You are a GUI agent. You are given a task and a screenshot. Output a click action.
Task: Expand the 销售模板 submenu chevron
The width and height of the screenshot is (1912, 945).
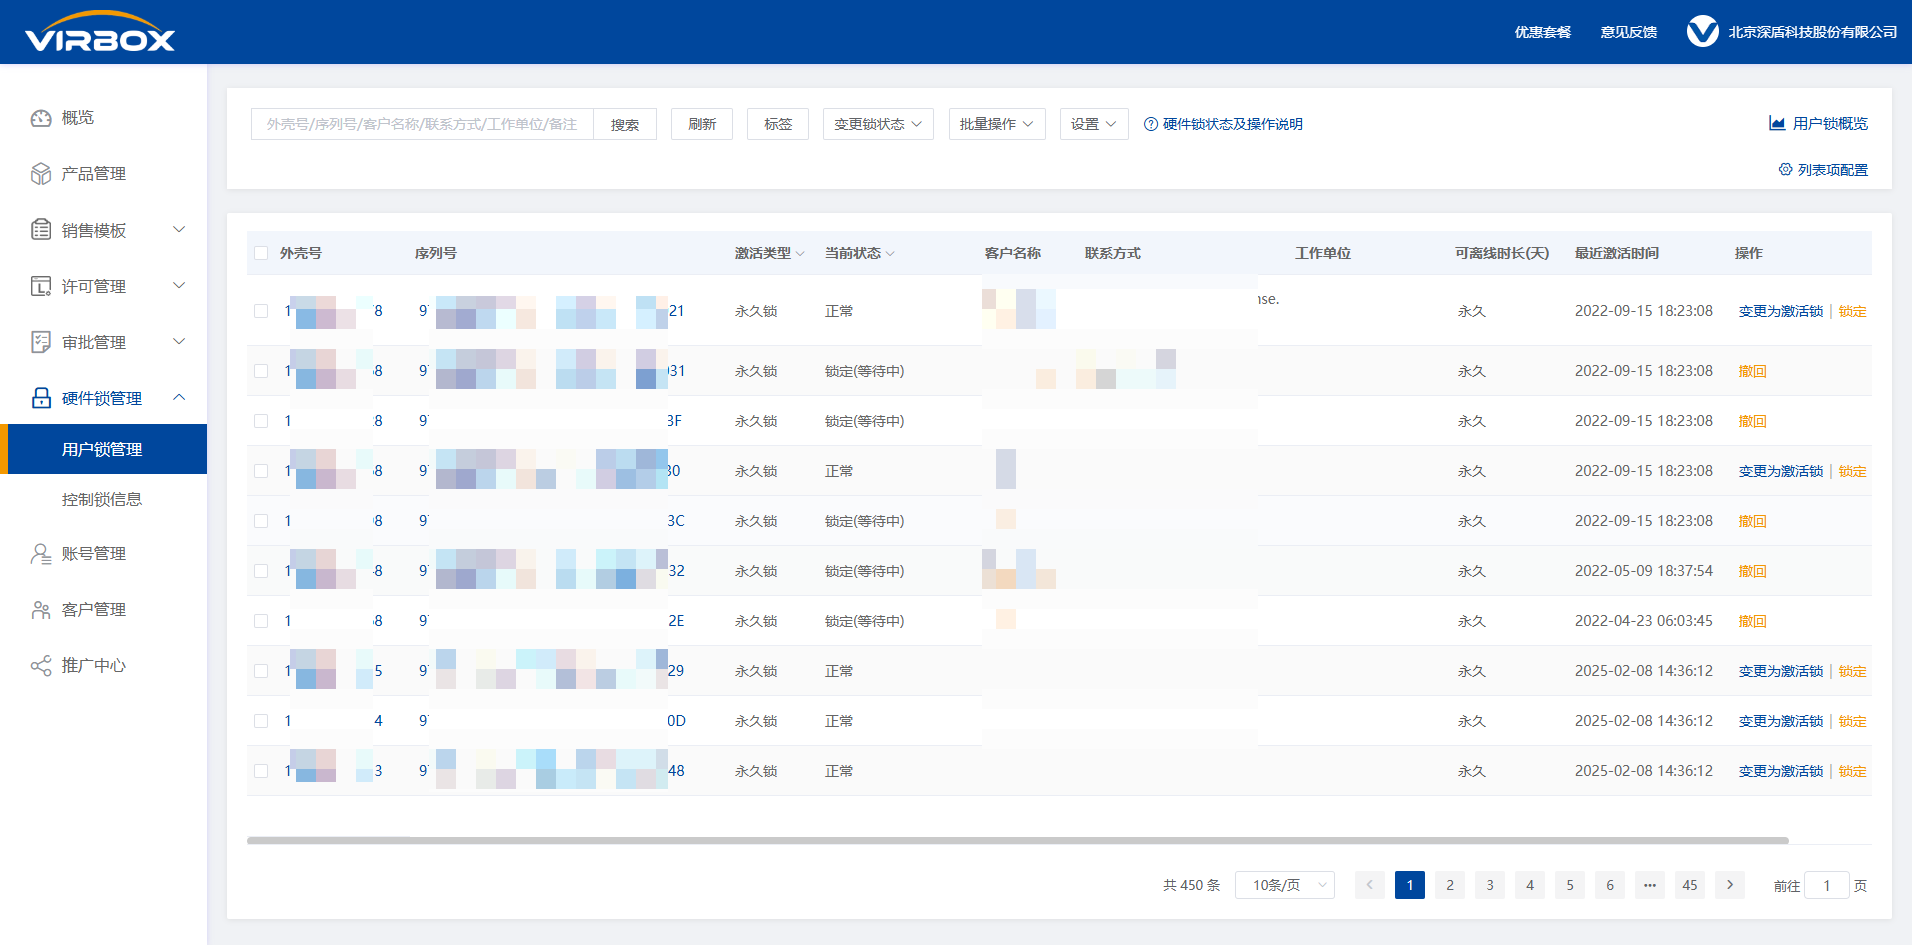click(179, 229)
